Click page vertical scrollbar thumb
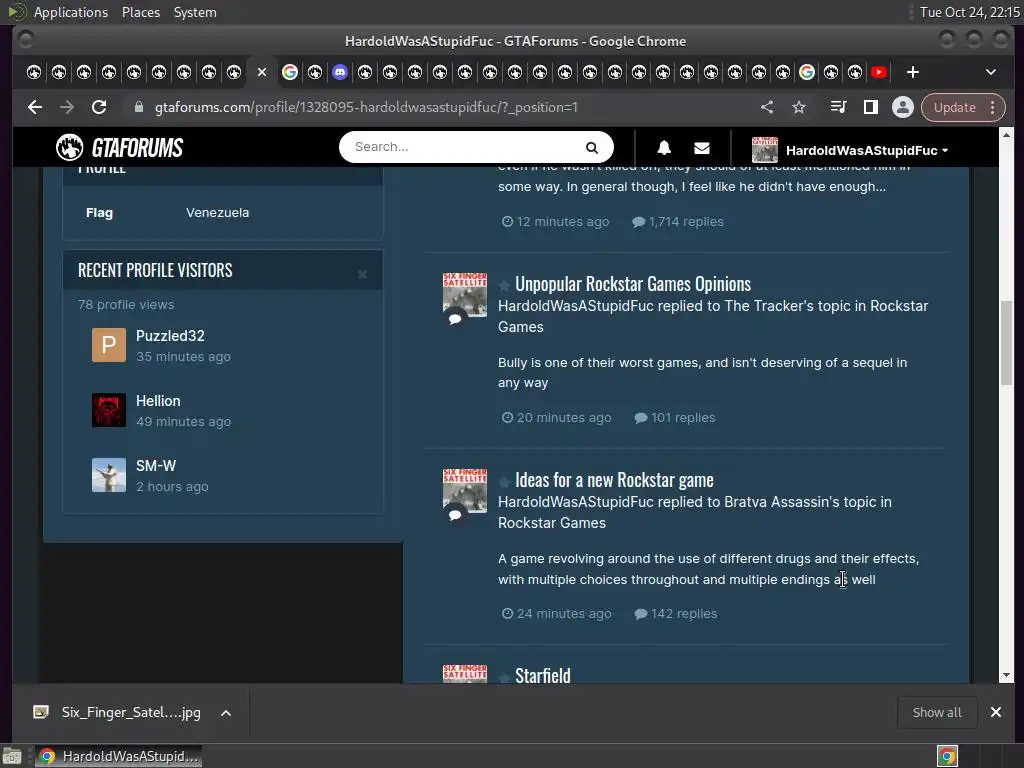The height and width of the screenshot is (768, 1024). pyautogui.click(x=1006, y=344)
